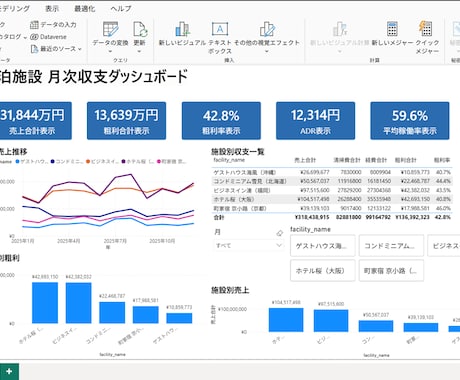
Task: Click the Dataverse source icon
Action: coord(34,37)
